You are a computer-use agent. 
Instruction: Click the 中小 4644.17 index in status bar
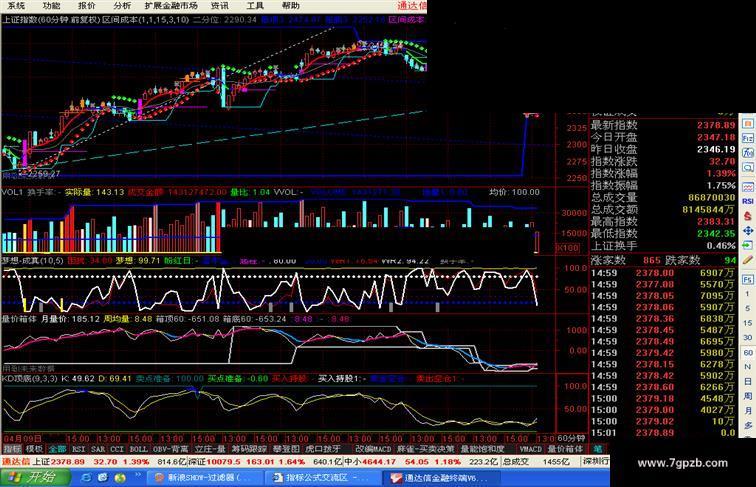(370, 461)
